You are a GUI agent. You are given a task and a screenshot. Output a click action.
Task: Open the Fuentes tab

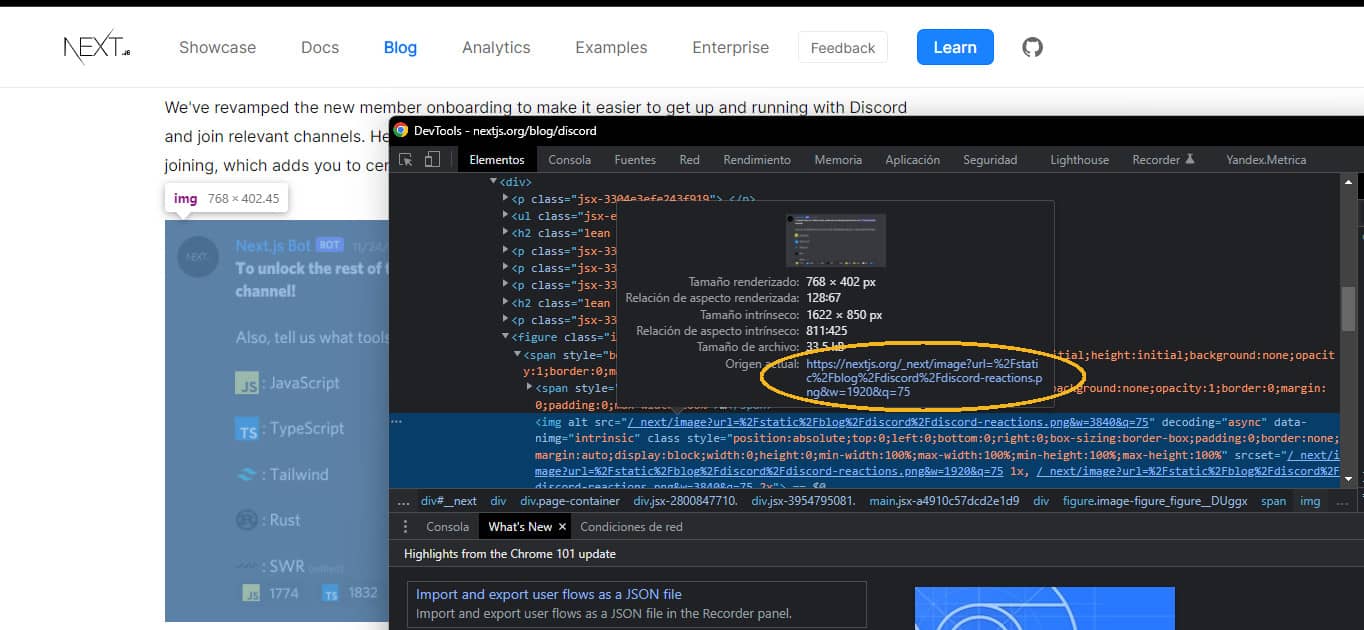[x=635, y=159]
